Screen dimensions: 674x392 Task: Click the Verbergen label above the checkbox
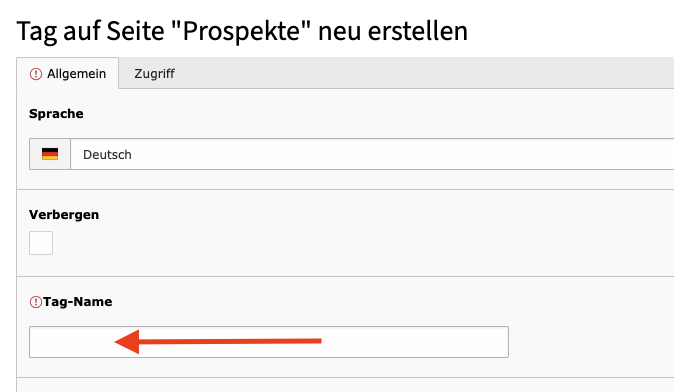tap(64, 214)
